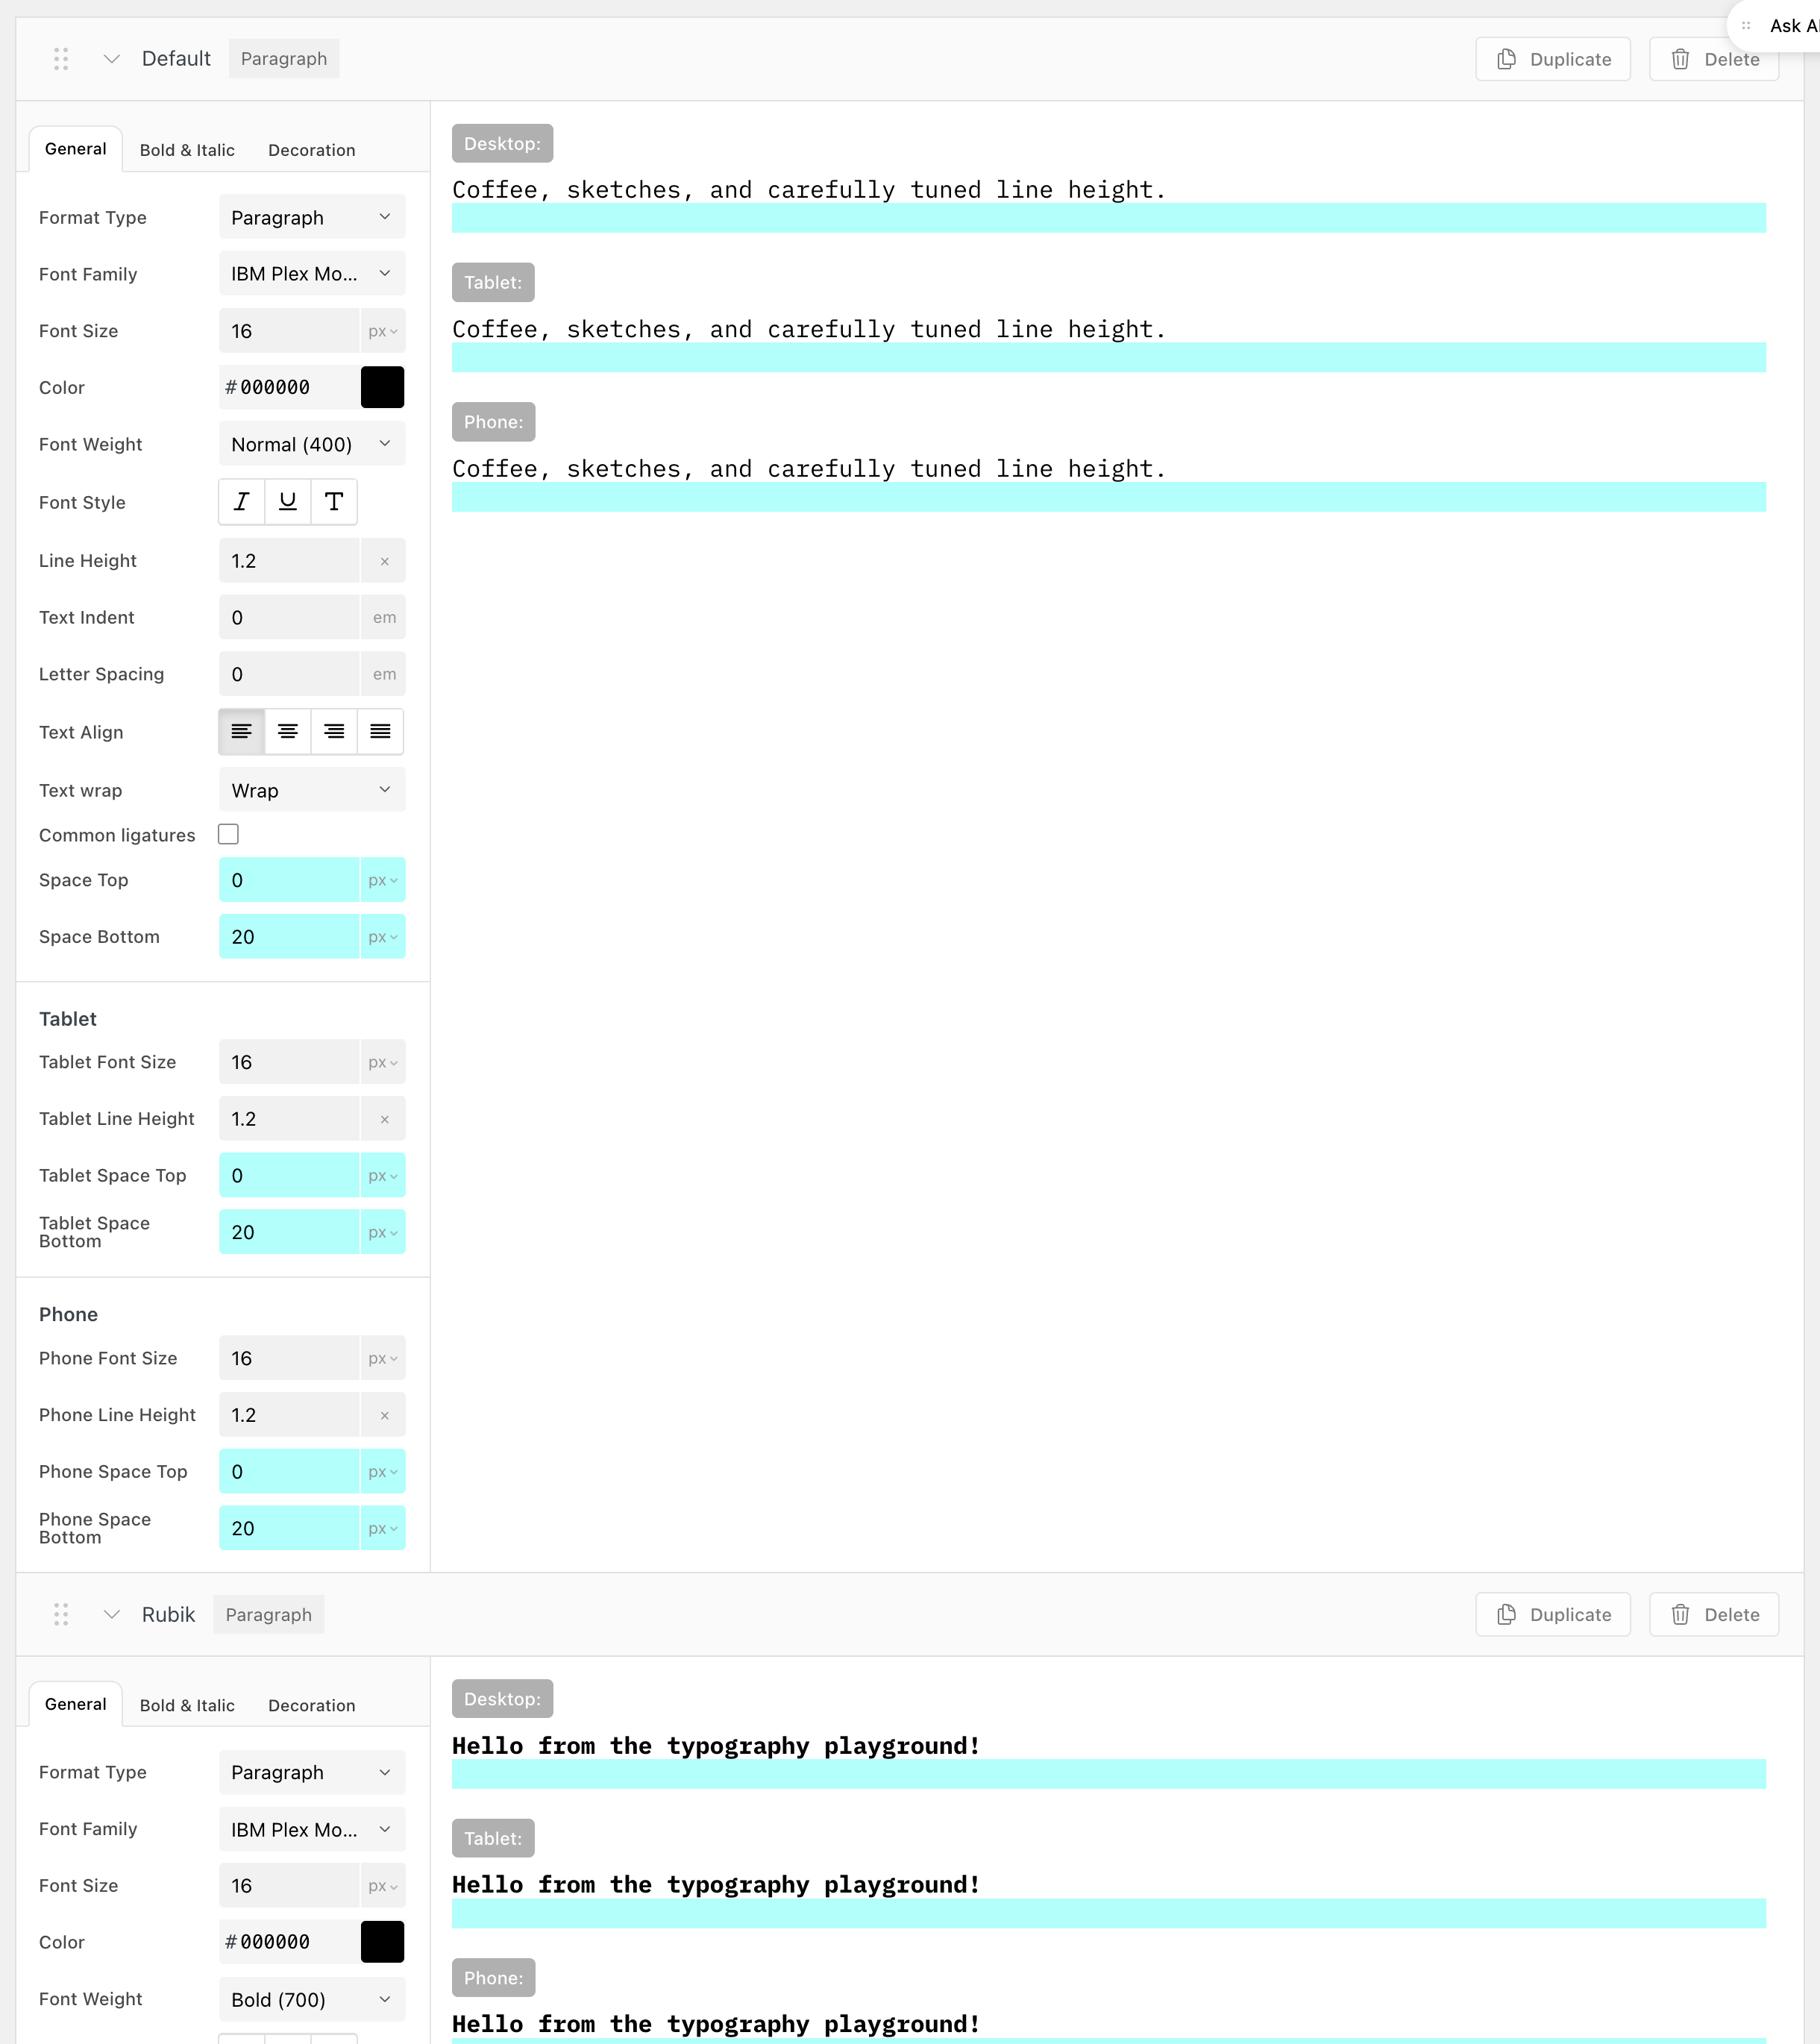Edit the Tablet Space Top field
The height and width of the screenshot is (2044, 1820).
coord(289,1175)
